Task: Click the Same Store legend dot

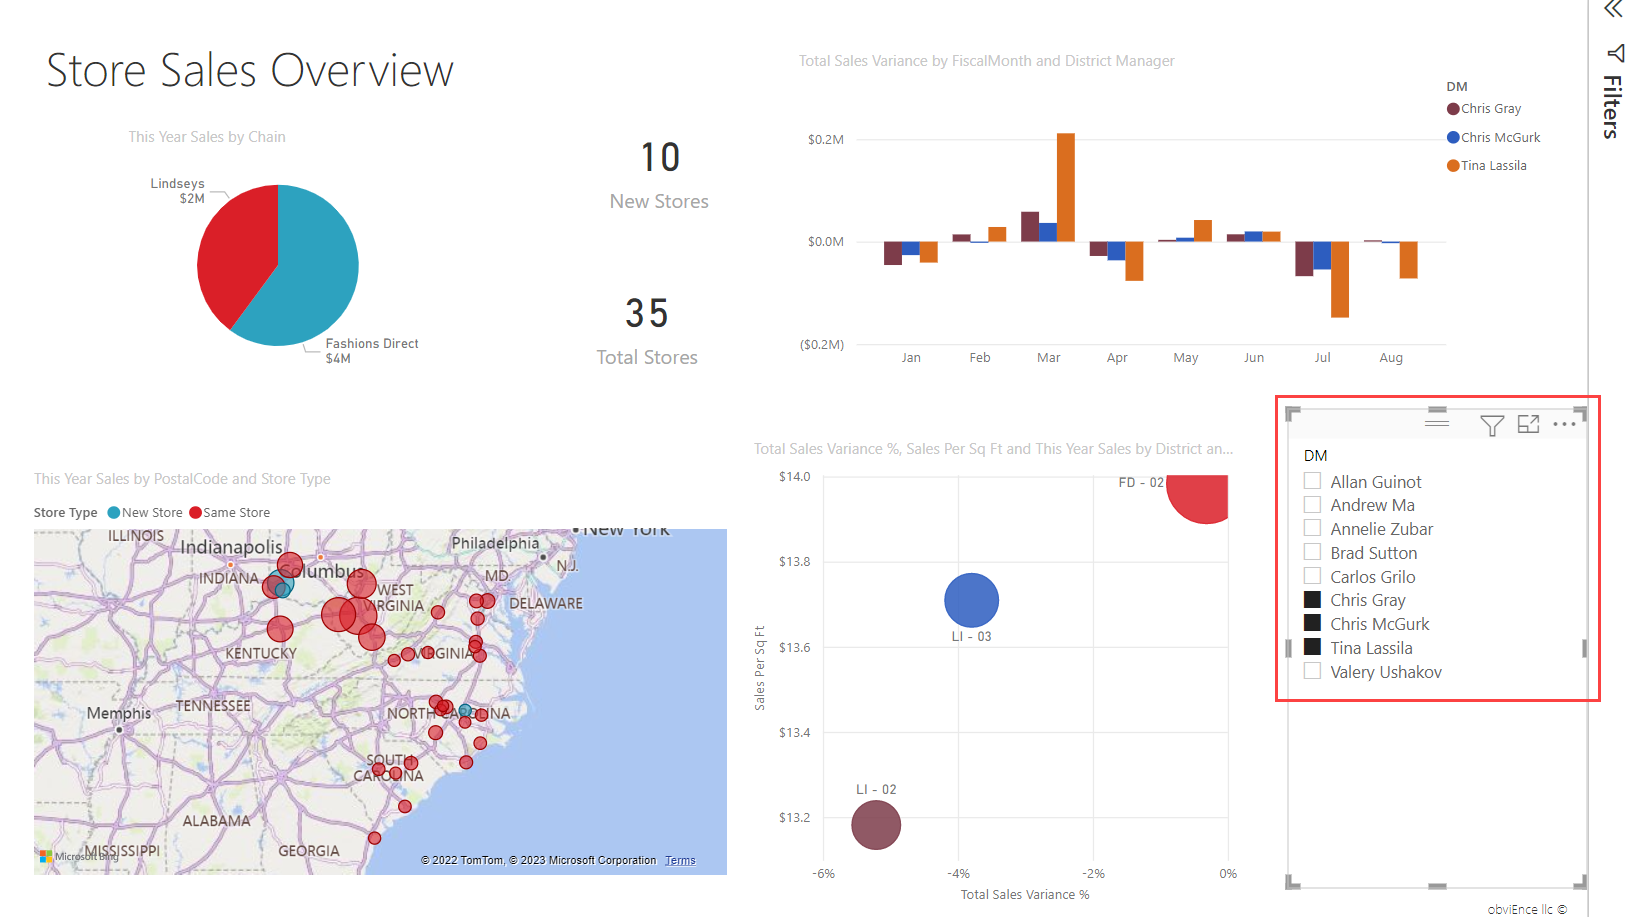Action: pyautogui.click(x=195, y=513)
